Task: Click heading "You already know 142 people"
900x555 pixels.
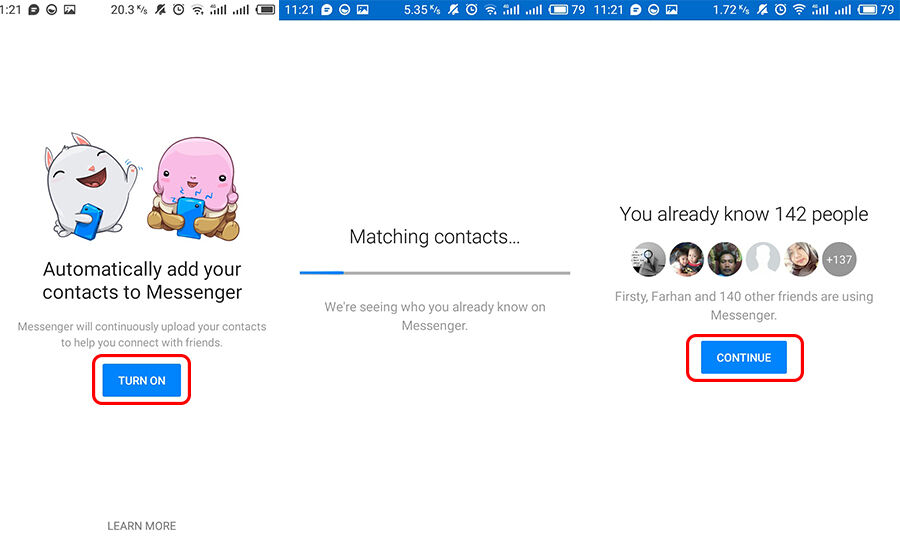Action: [743, 214]
